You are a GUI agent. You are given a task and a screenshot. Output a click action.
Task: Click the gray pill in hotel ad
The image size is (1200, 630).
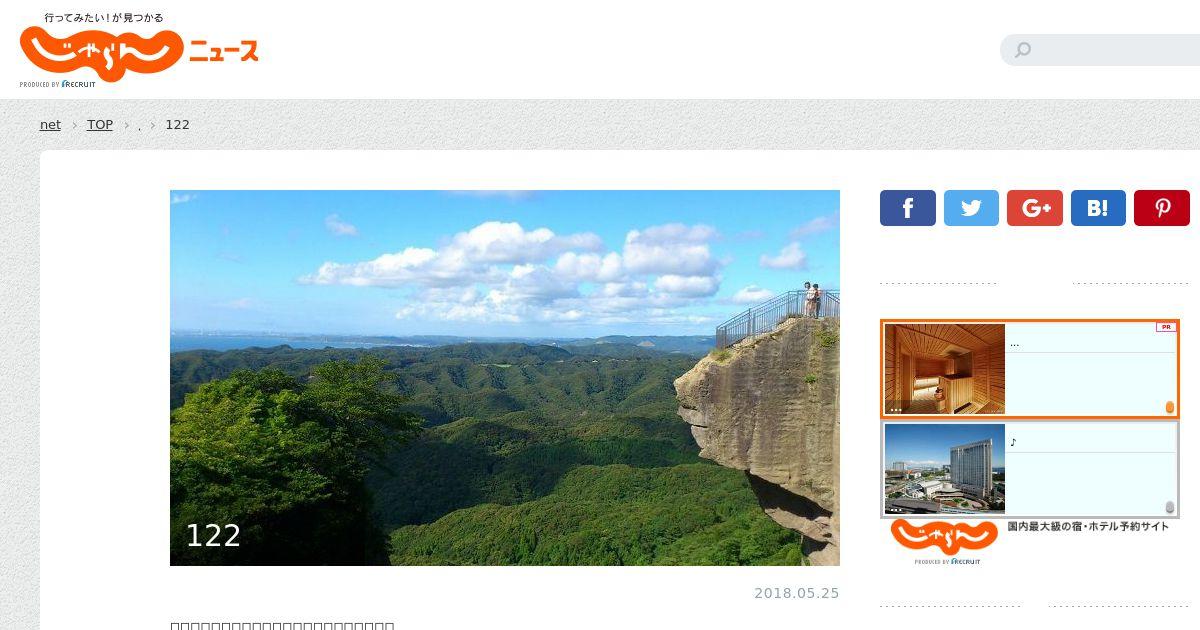tap(1170, 507)
